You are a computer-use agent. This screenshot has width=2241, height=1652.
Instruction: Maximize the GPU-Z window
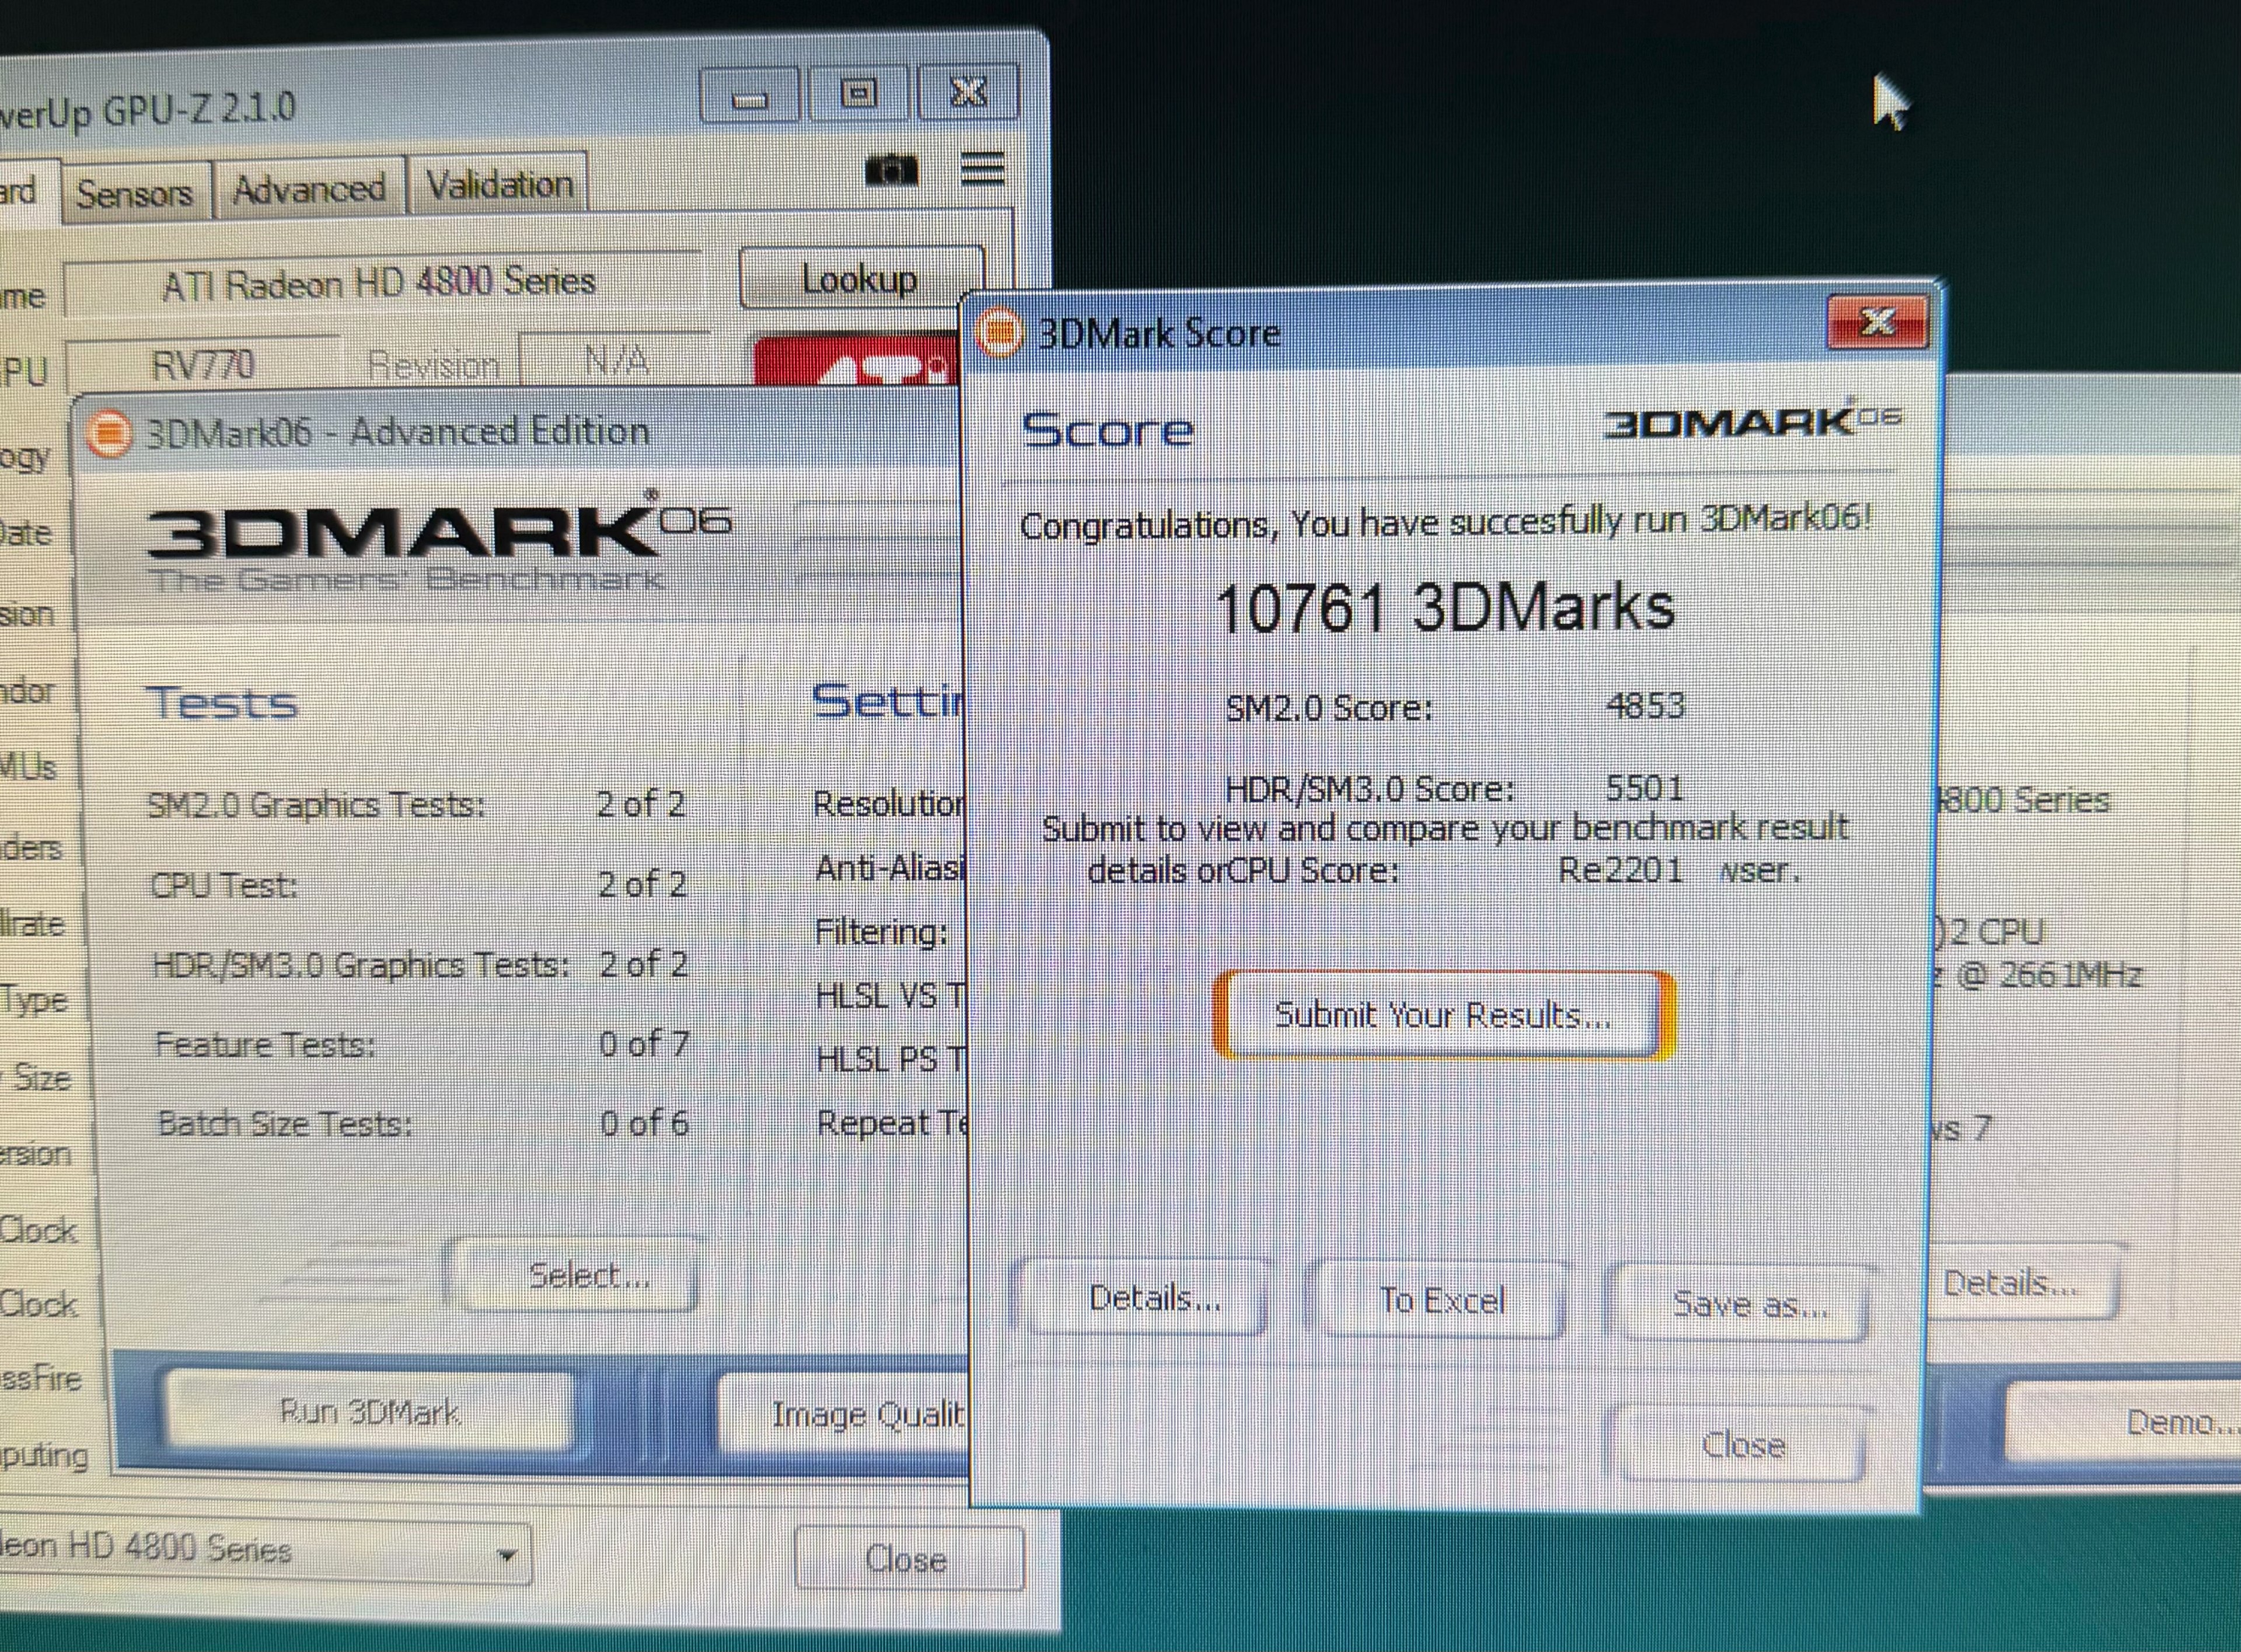pyautogui.click(x=858, y=94)
